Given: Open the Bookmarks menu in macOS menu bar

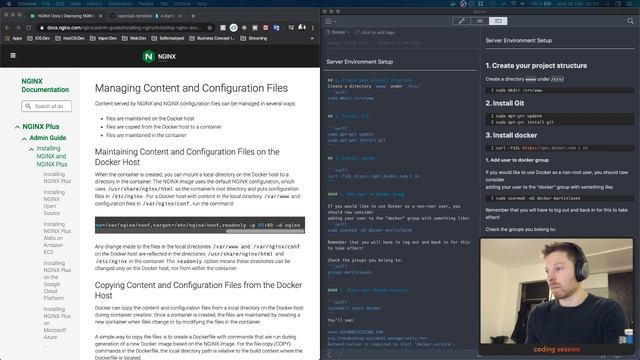Looking at the screenshot, I should [x=120, y=4].
